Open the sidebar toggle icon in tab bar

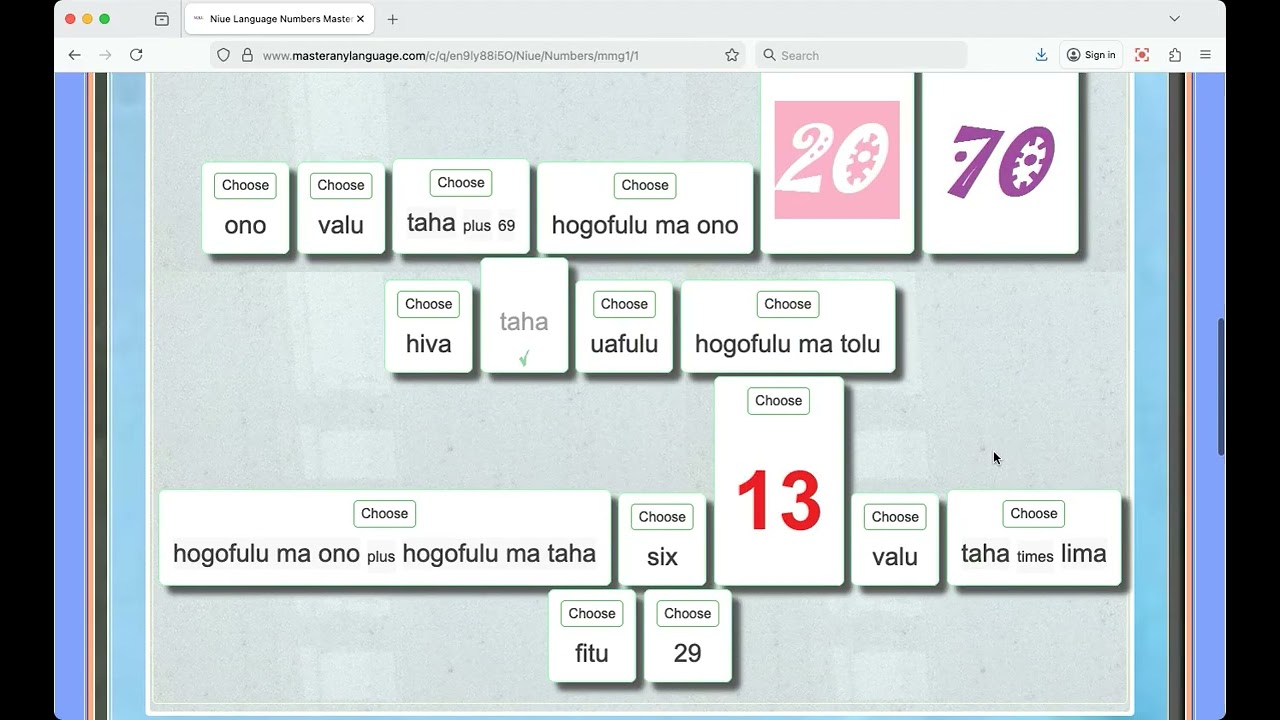pos(162,19)
